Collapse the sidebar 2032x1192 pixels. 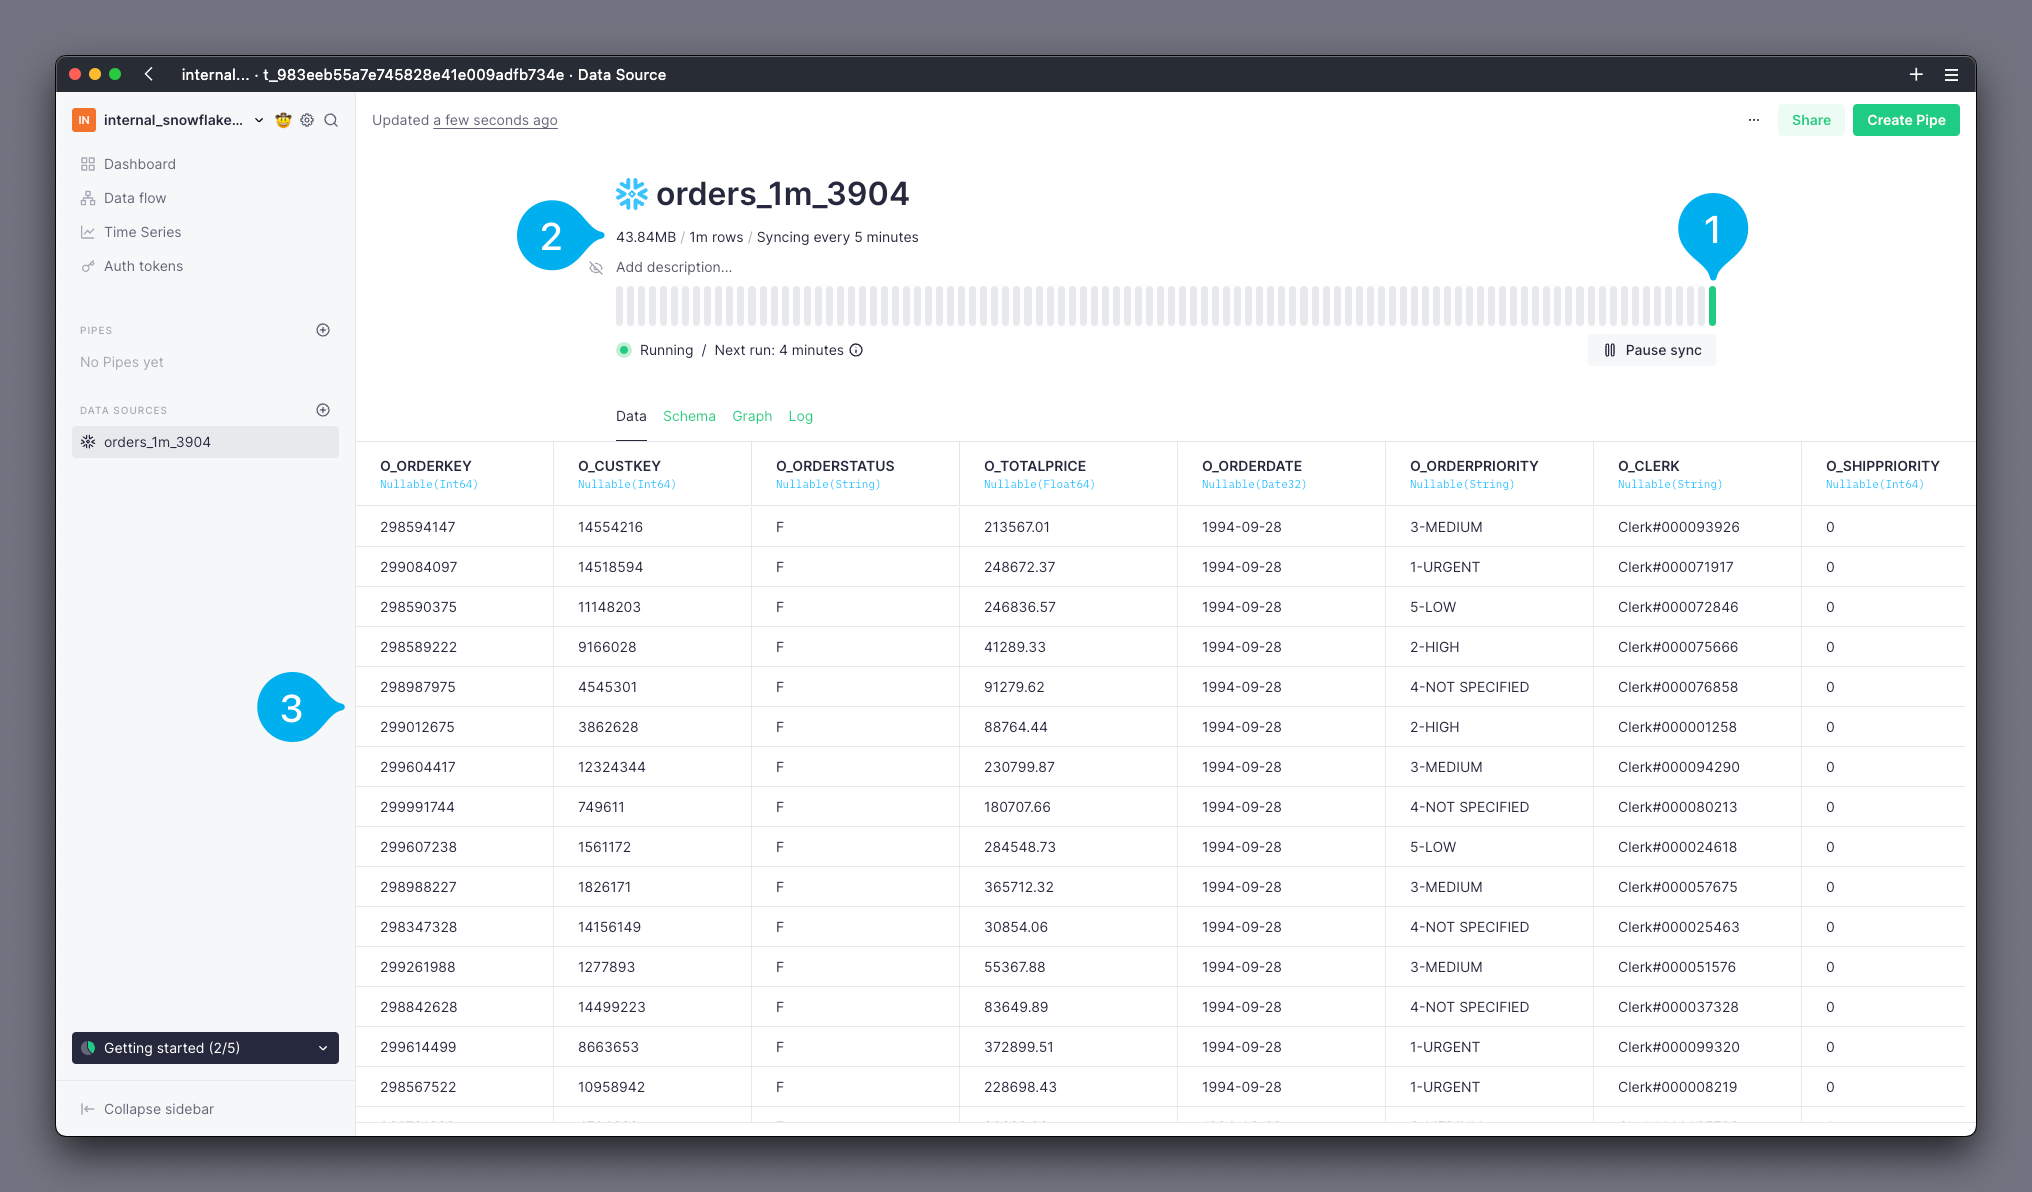[147, 1109]
